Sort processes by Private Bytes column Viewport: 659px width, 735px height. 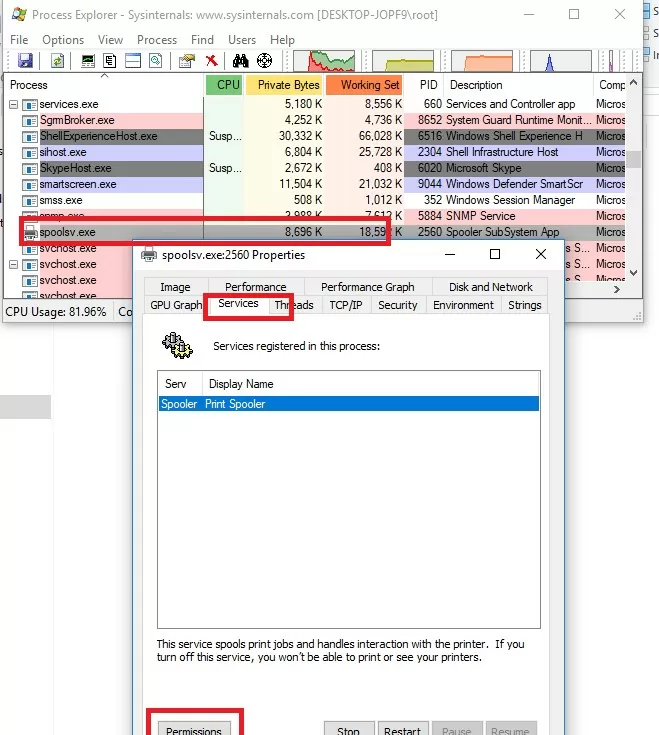[x=287, y=85]
